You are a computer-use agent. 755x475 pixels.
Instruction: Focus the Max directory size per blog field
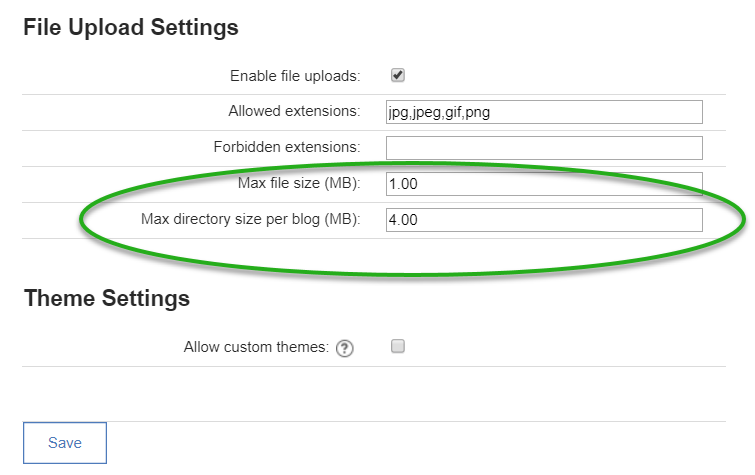point(544,220)
